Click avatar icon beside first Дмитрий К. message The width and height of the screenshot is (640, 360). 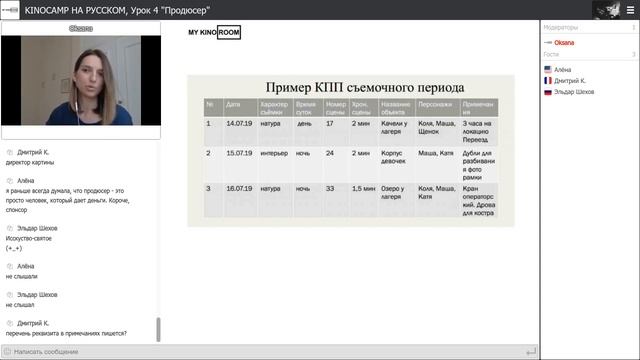[10, 152]
